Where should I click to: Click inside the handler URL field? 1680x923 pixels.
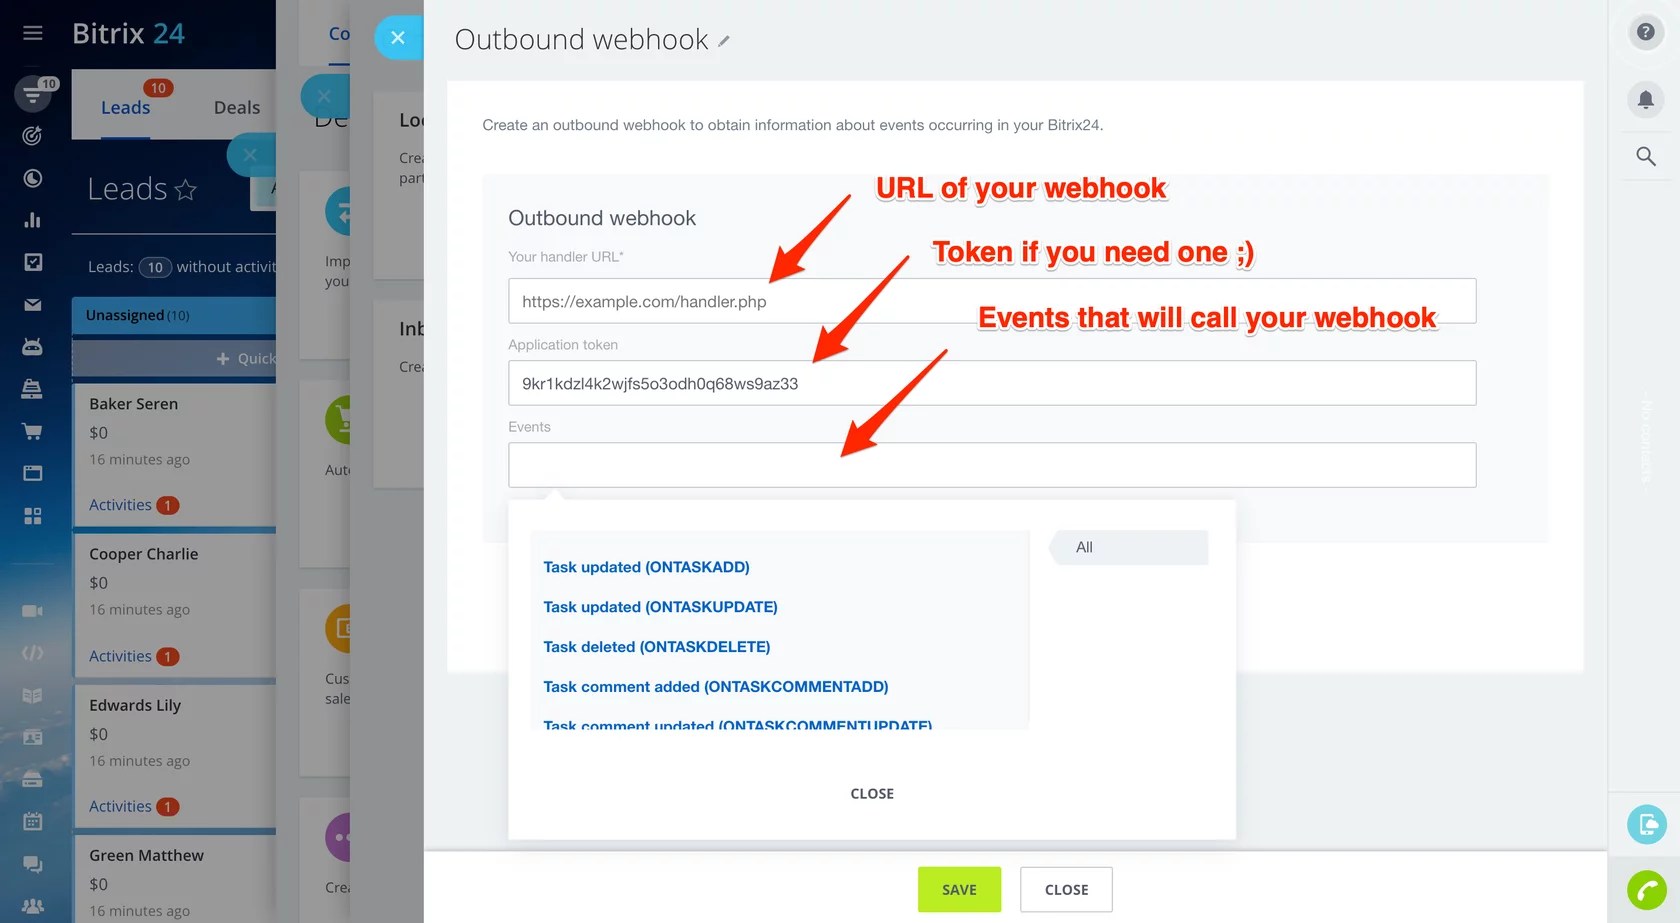point(990,301)
